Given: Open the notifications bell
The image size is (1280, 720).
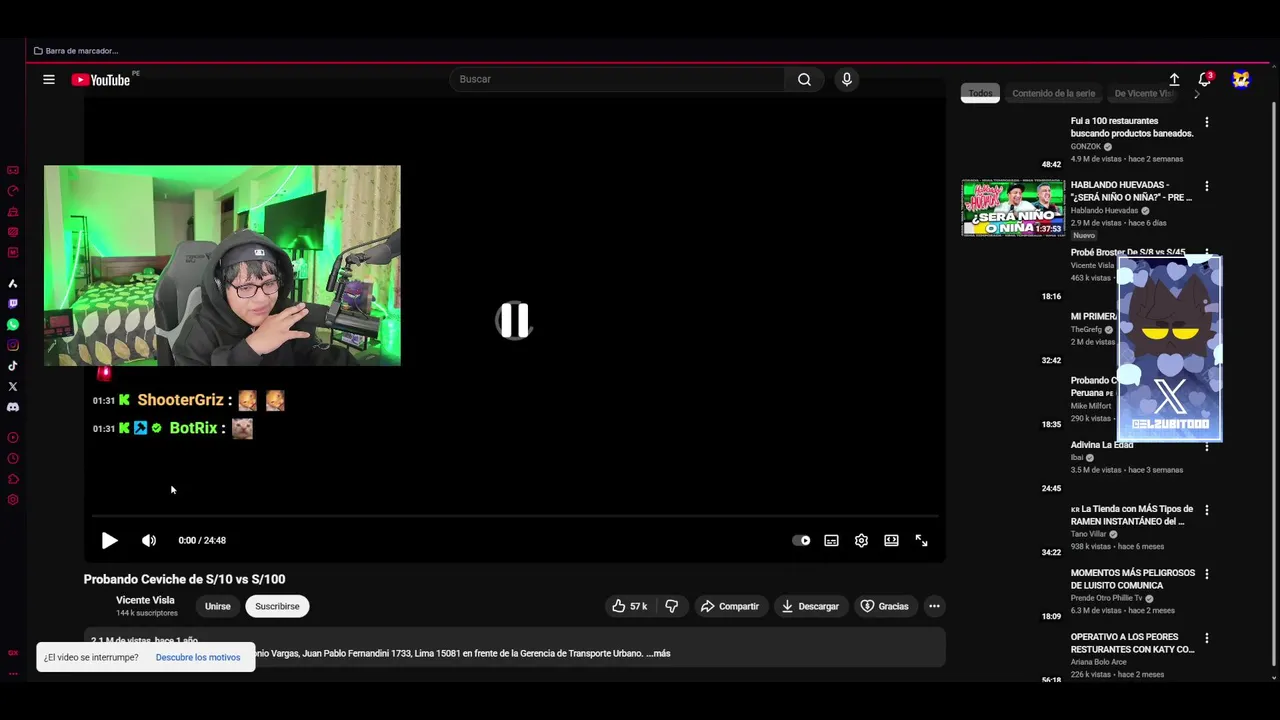Looking at the screenshot, I should [1205, 79].
